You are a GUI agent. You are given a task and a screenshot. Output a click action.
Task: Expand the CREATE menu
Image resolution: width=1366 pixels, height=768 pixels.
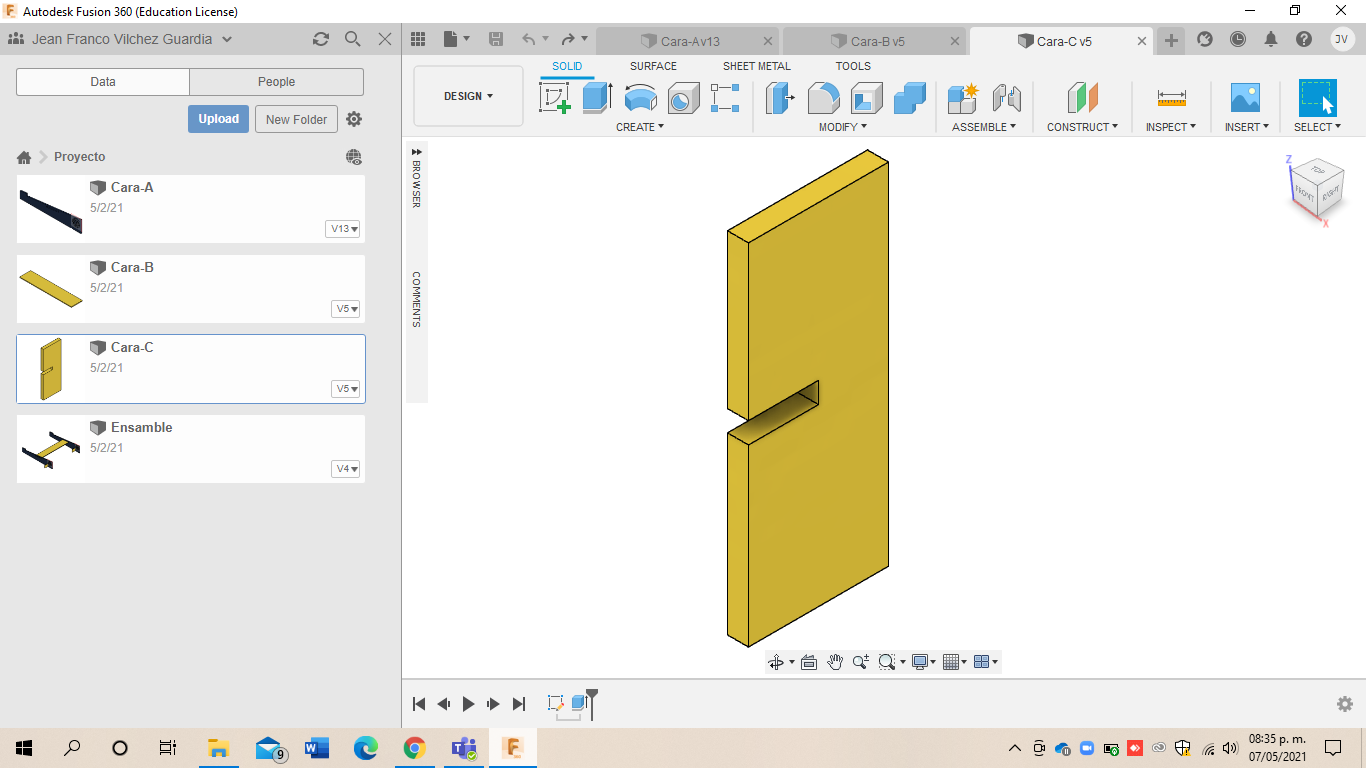pos(640,127)
